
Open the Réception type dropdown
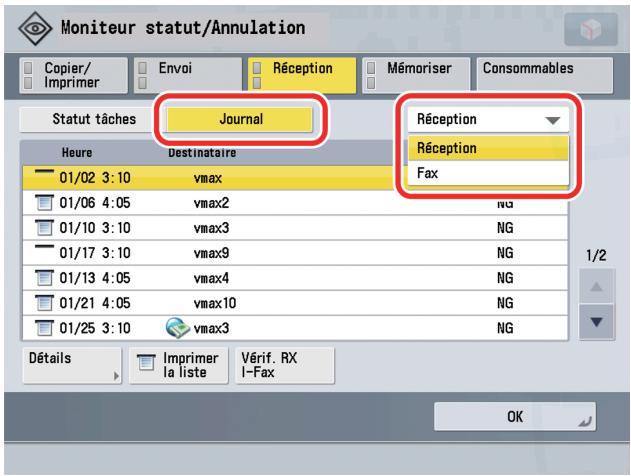(x=488, y=120)
